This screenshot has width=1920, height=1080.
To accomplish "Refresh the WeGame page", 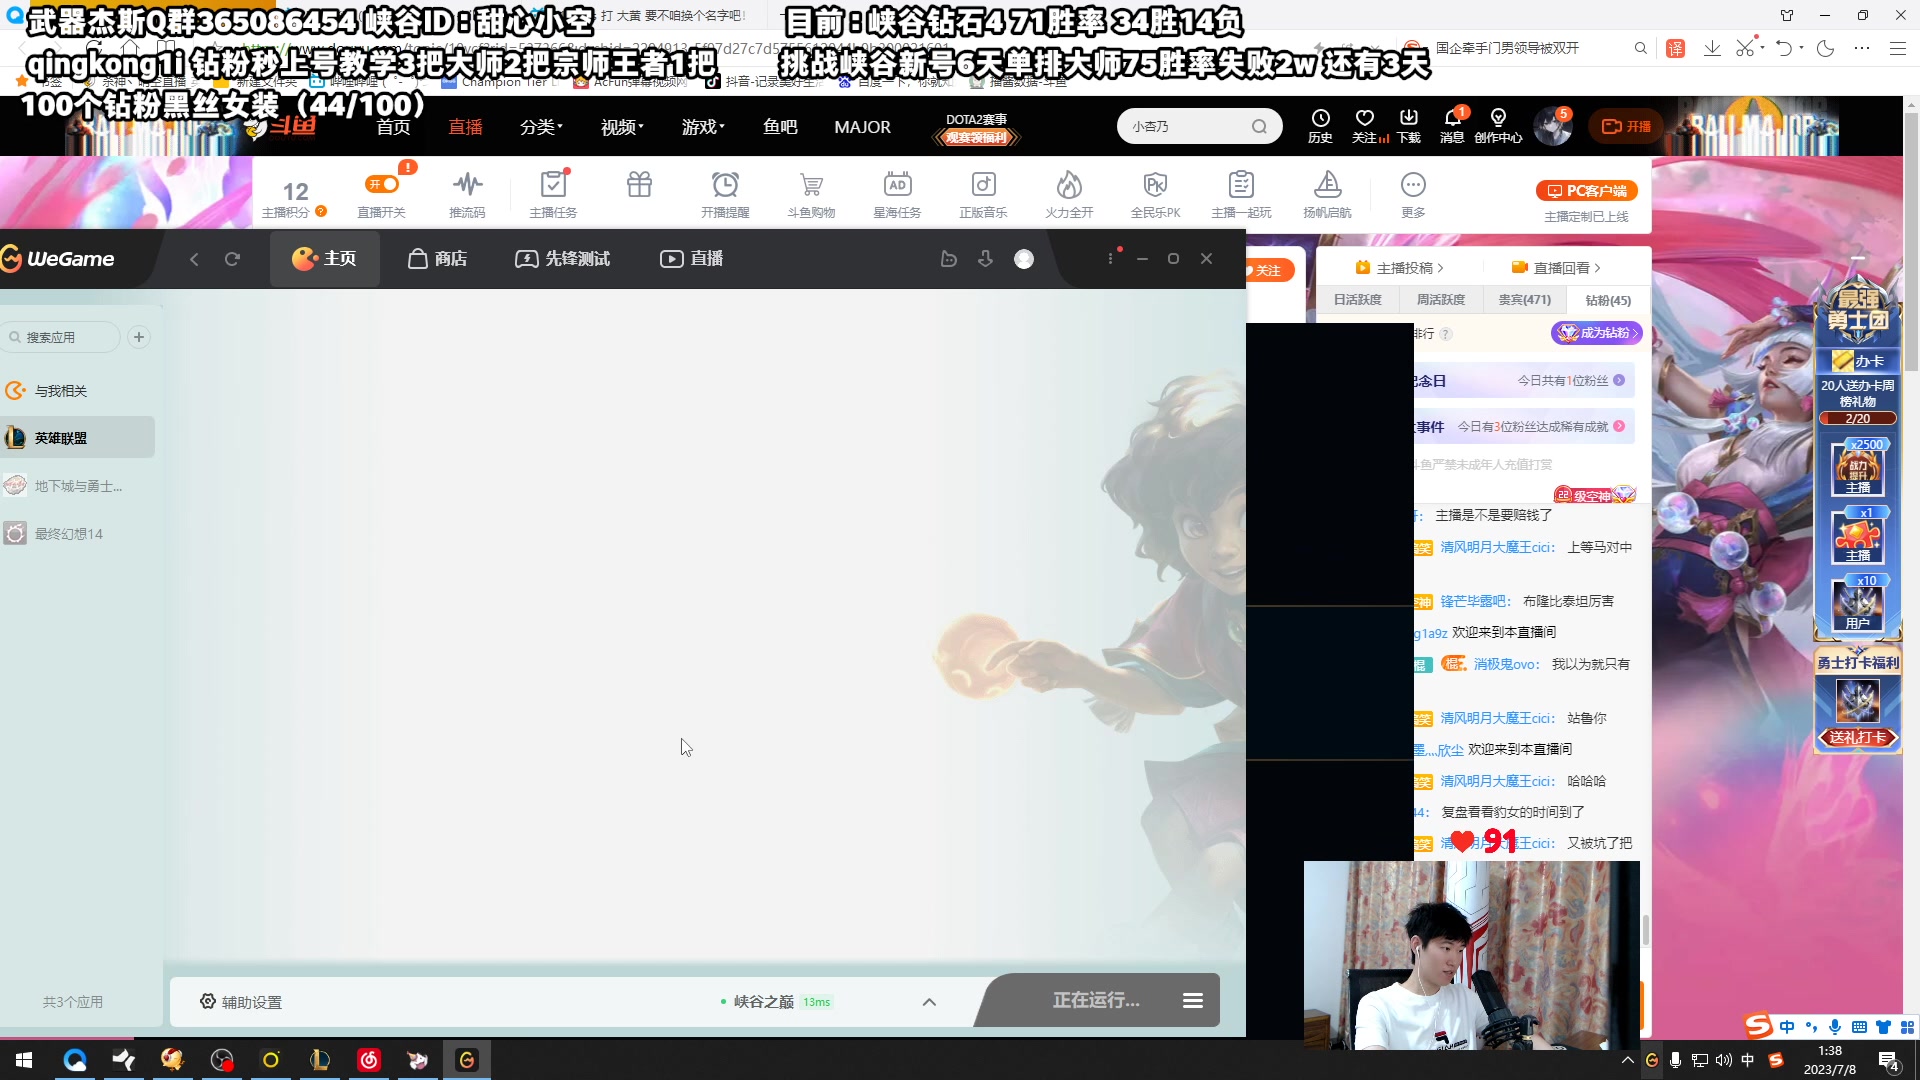I will [x=232, y=259].
